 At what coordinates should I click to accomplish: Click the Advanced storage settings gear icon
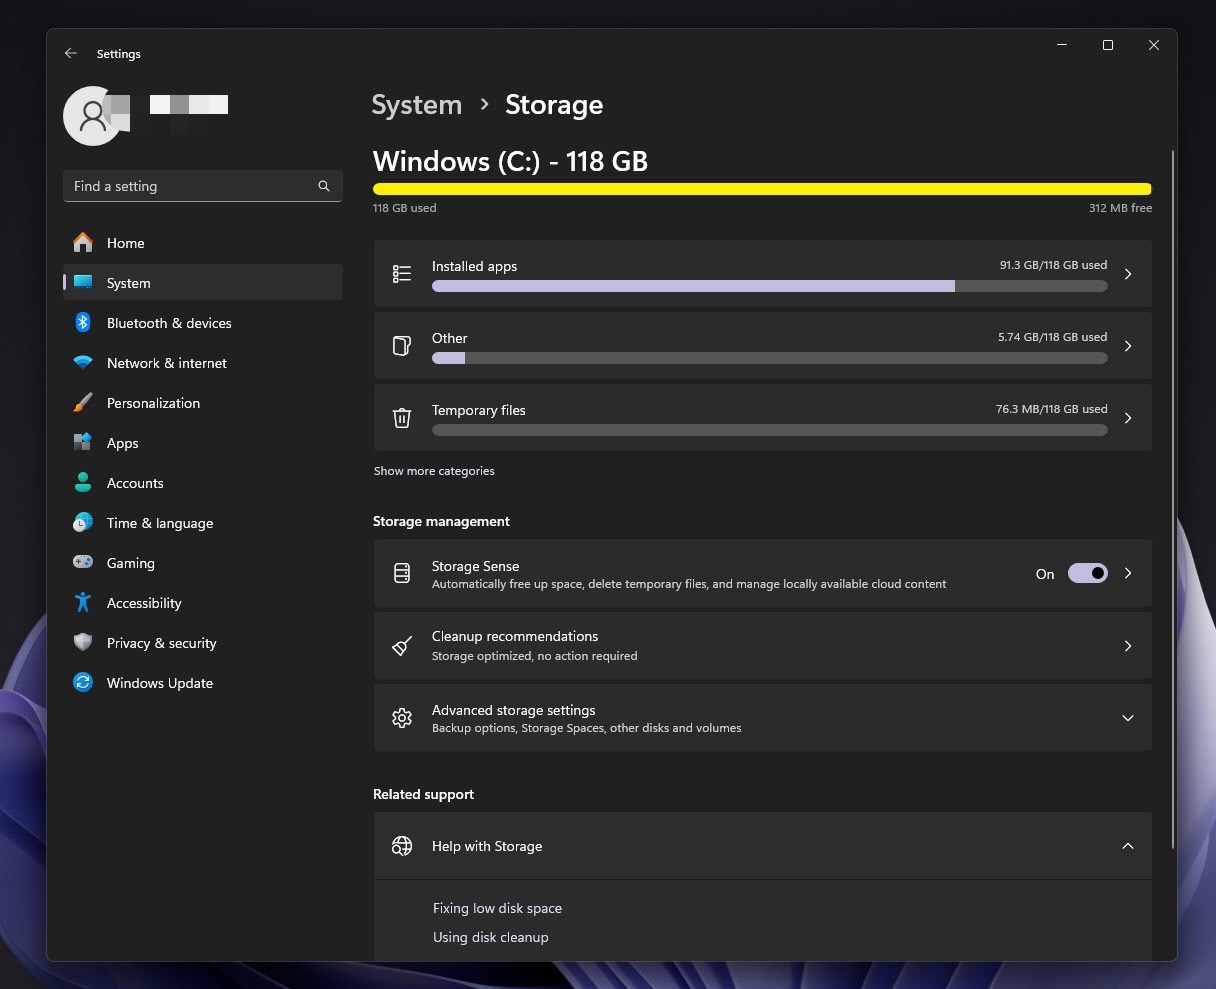pos(402,718)
